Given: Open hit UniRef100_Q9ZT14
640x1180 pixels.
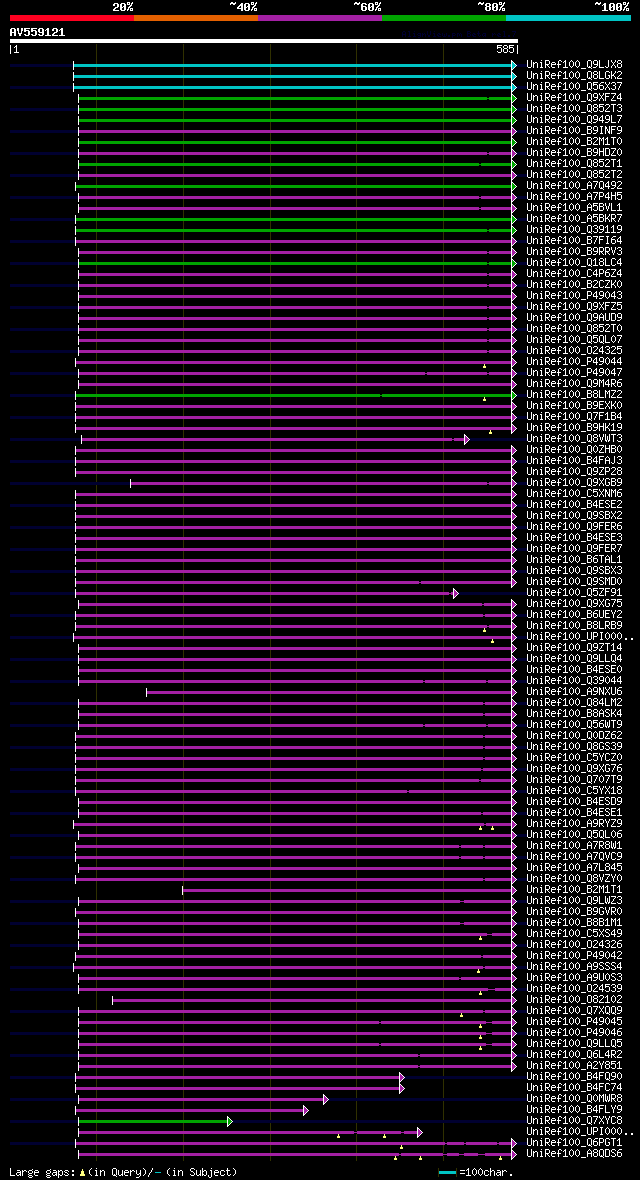Looking at the screenshot, I should [574, 648].
